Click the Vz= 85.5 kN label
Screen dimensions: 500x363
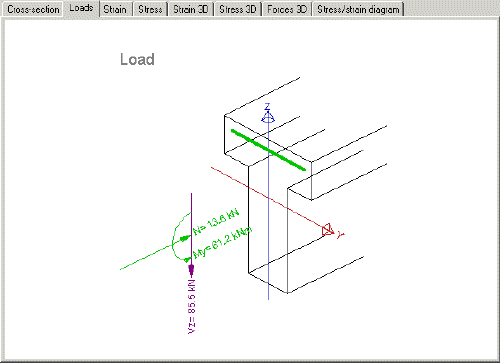point(192,306)
